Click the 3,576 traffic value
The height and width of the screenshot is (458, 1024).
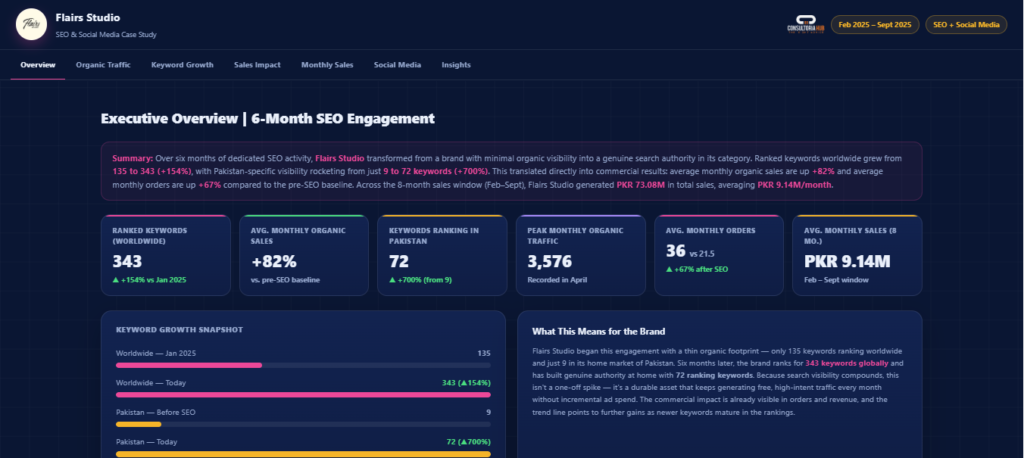(x=549, y=261)
